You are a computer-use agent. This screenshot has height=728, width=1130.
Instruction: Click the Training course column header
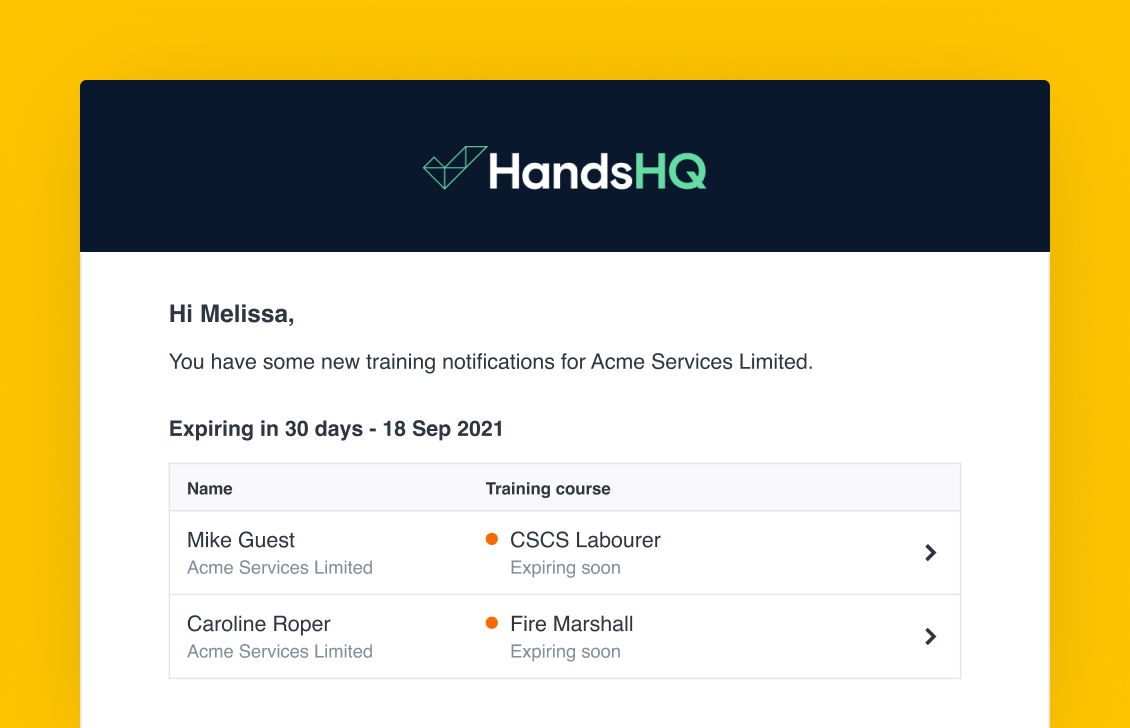(548, 489)
